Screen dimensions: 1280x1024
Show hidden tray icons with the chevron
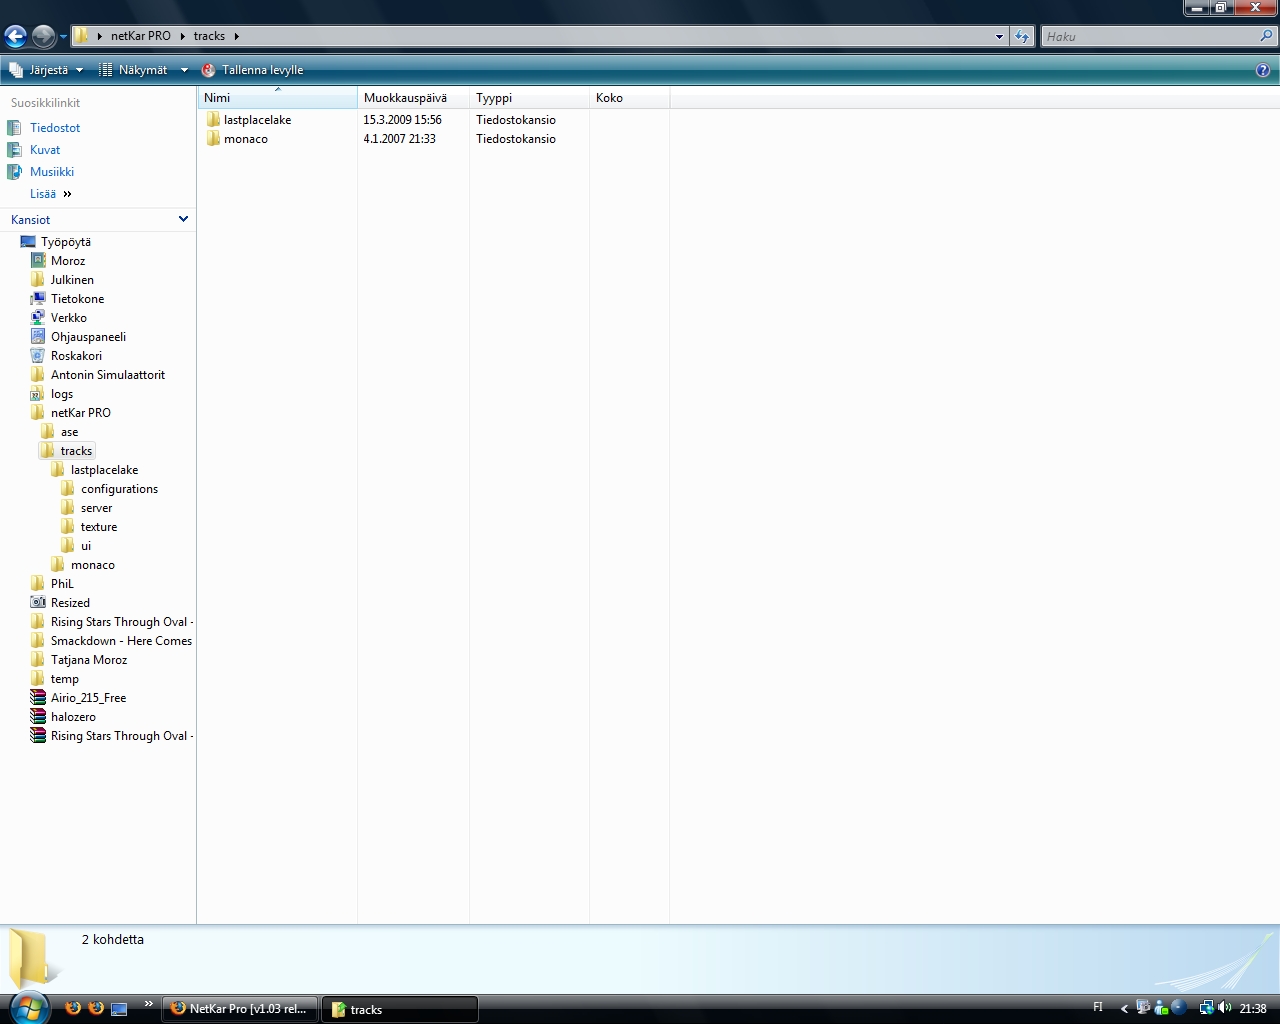pyautogui.click(x=1124, y=1009)
